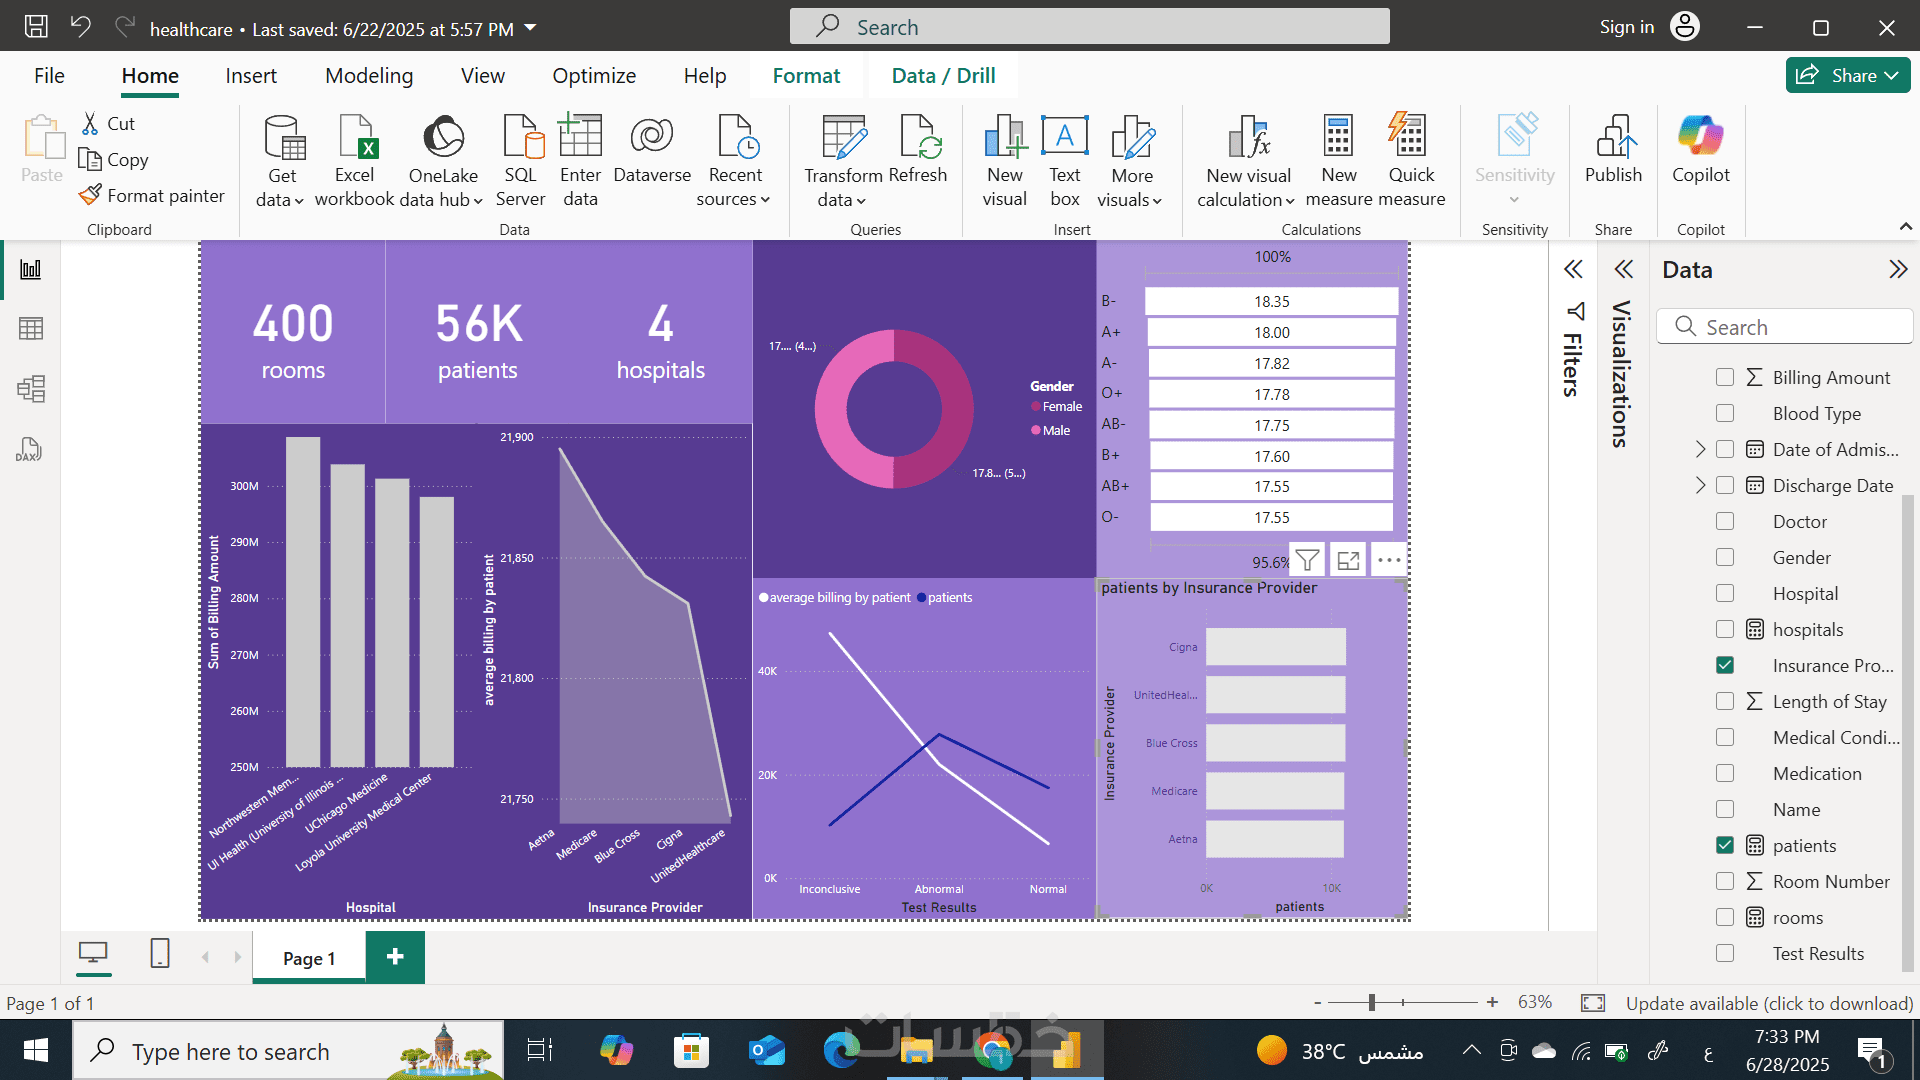Click the zoom slider in status bar
This screenshot has height=1080, width=1920.
1372,1003
